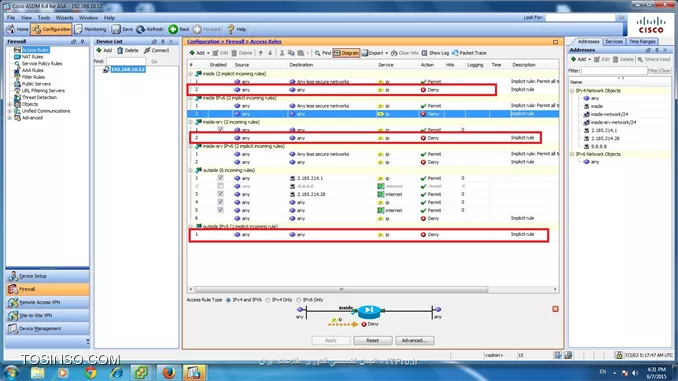Collapse the inside-srv incoming rules group

pos(191,122)
